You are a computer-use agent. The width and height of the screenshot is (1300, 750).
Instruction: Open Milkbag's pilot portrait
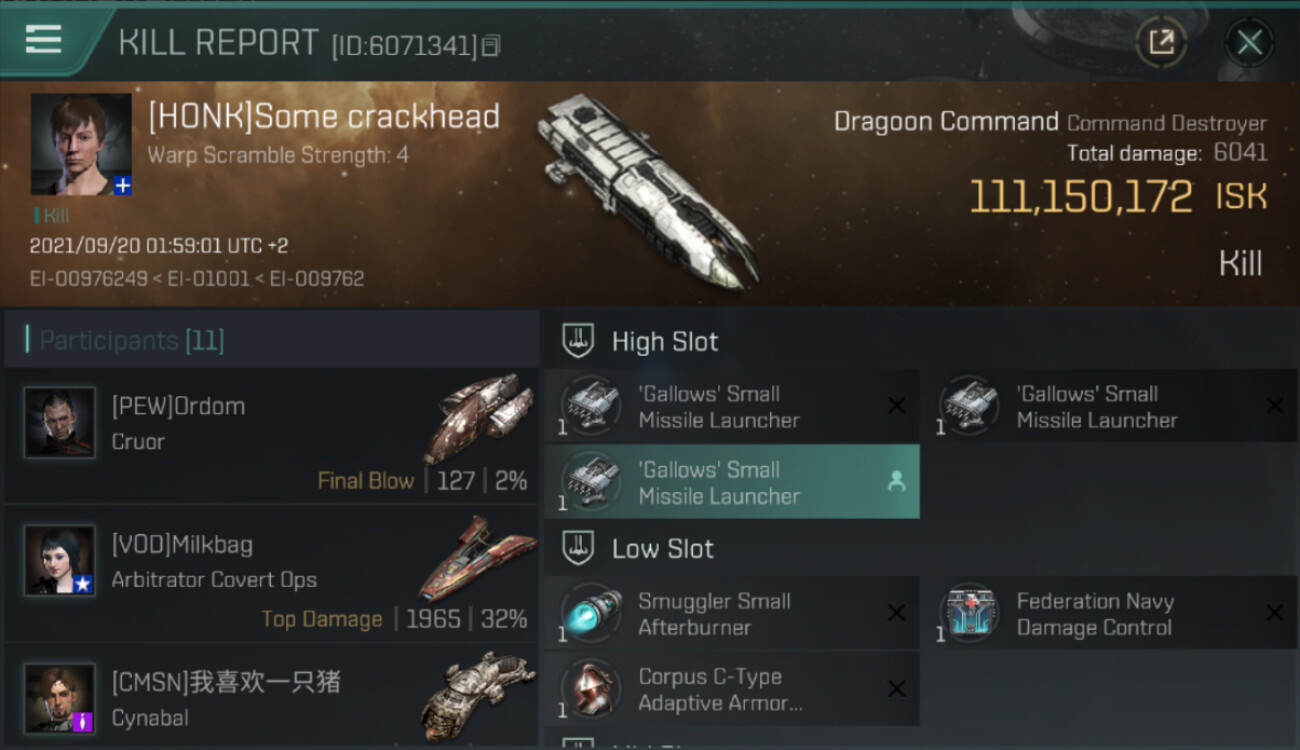click(60, 561)
